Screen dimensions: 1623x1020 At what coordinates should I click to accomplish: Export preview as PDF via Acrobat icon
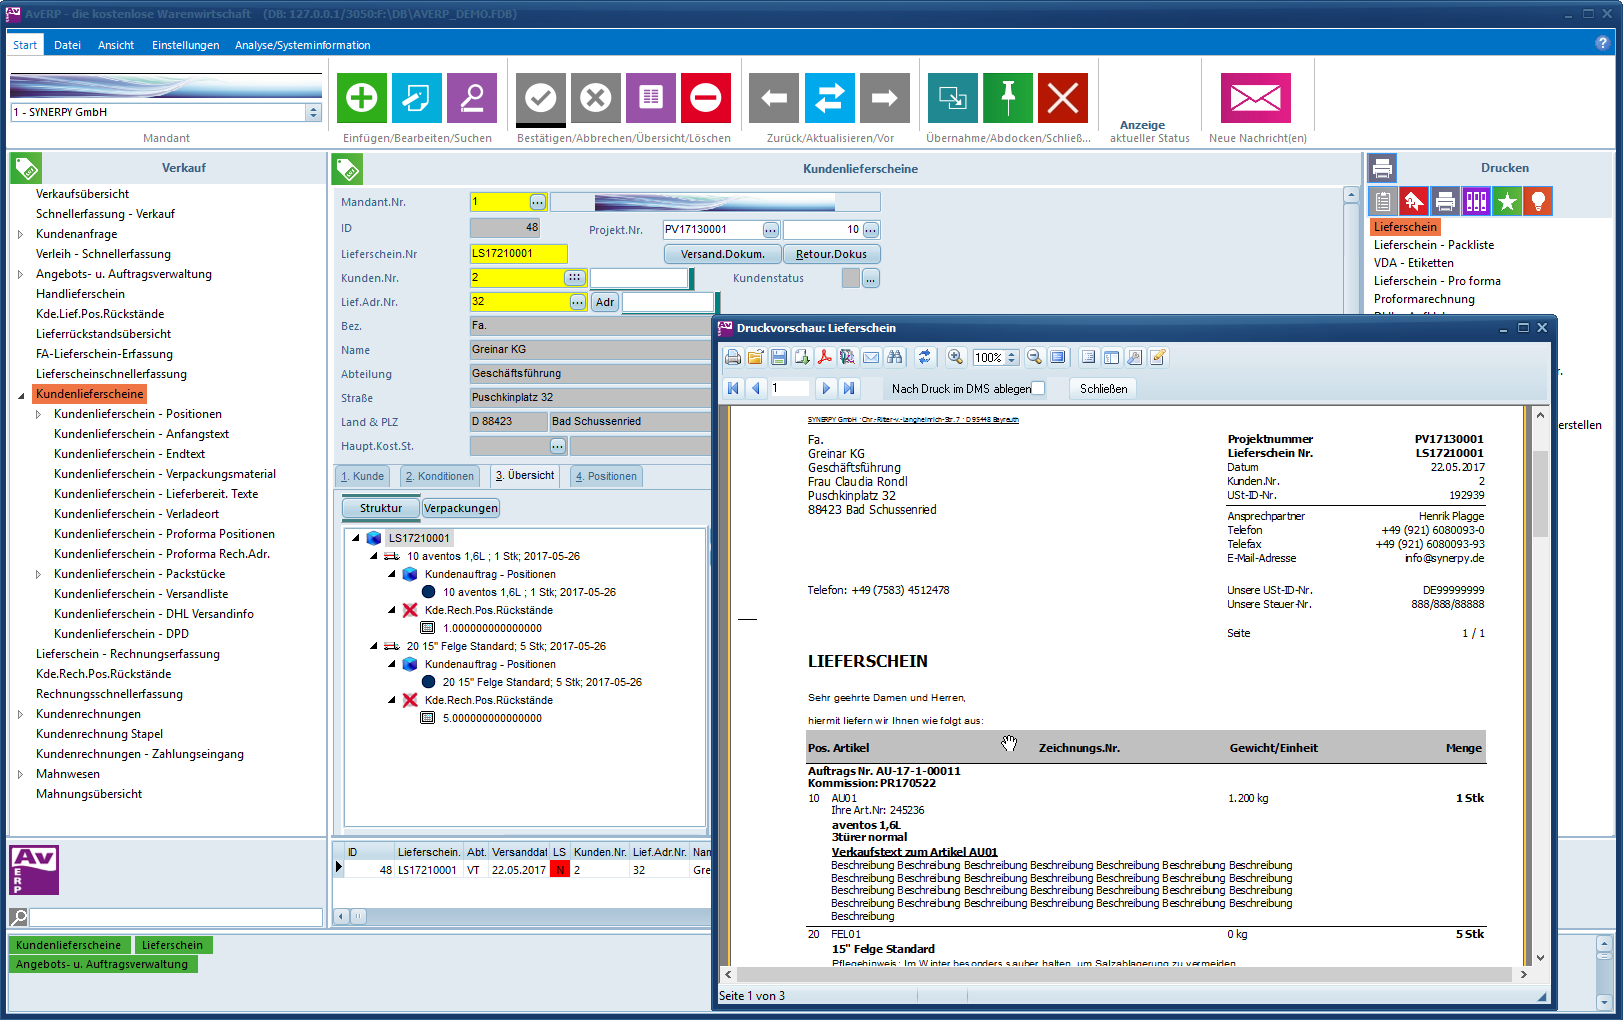click(x=824, y=358)
